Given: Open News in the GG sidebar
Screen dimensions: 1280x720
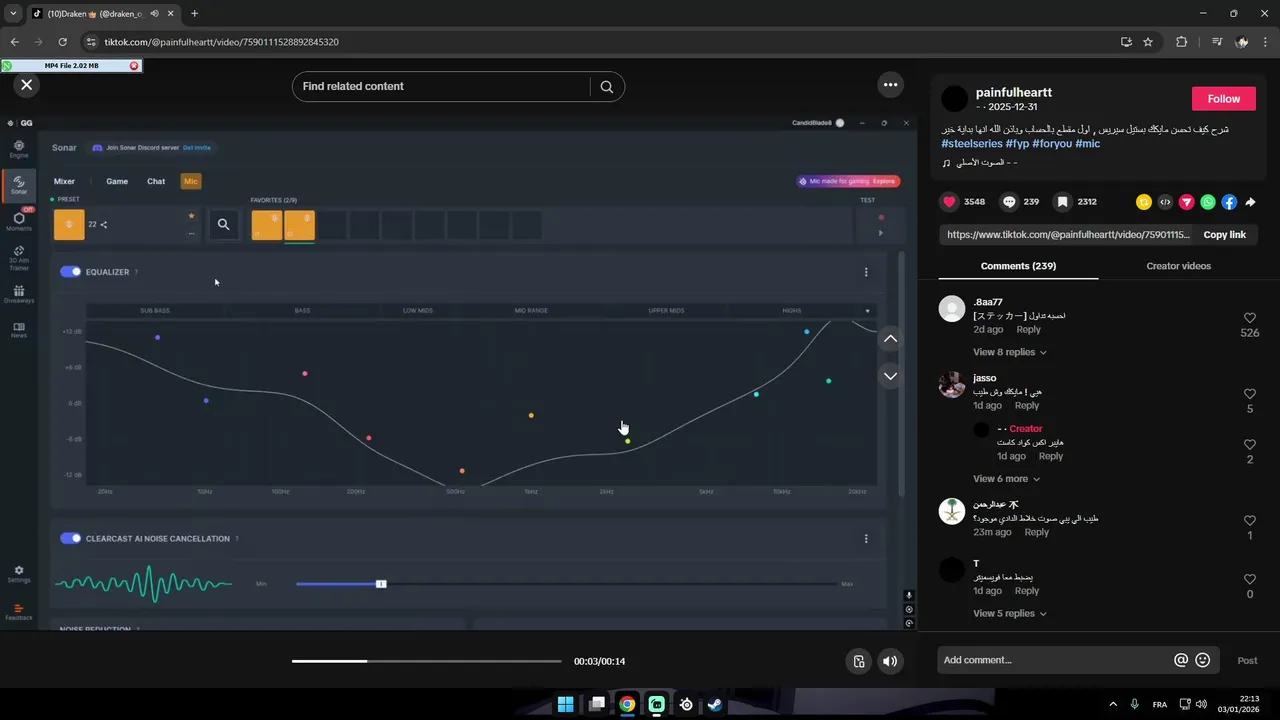Looking at the screenshot, I should (x=19, y=330).
